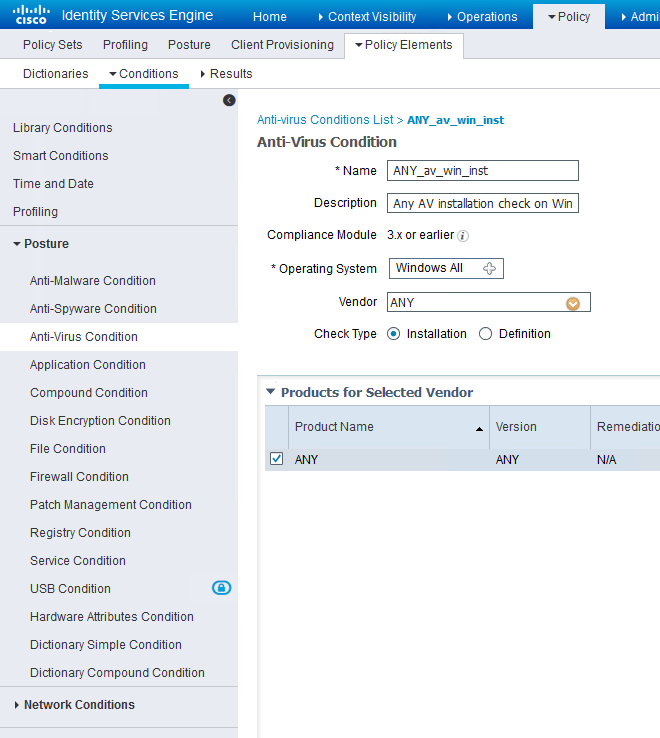The height and width of the screenshot is (738, 660).
Task: Open the Operating System Windows All selector
Action: tap(446, 268)
